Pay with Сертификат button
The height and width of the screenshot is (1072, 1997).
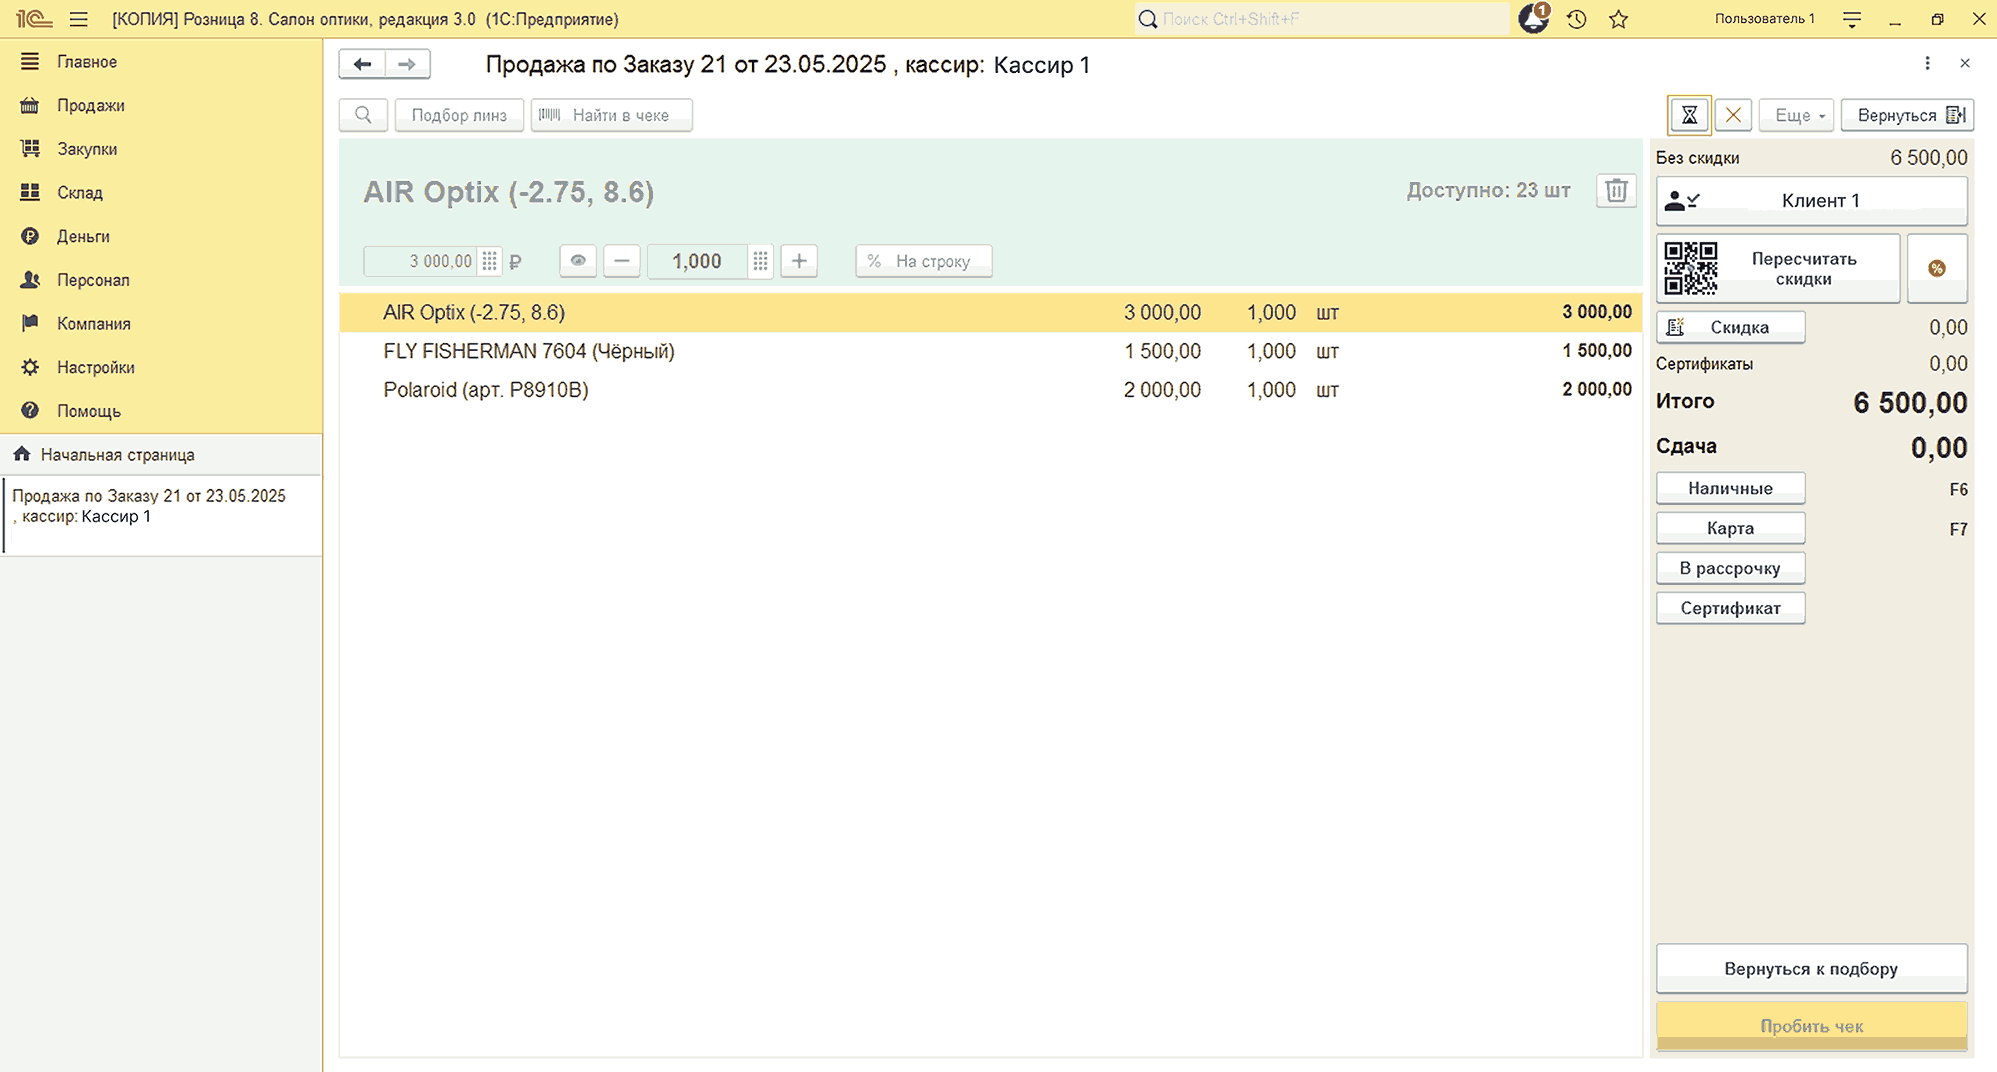point(1731,608)
